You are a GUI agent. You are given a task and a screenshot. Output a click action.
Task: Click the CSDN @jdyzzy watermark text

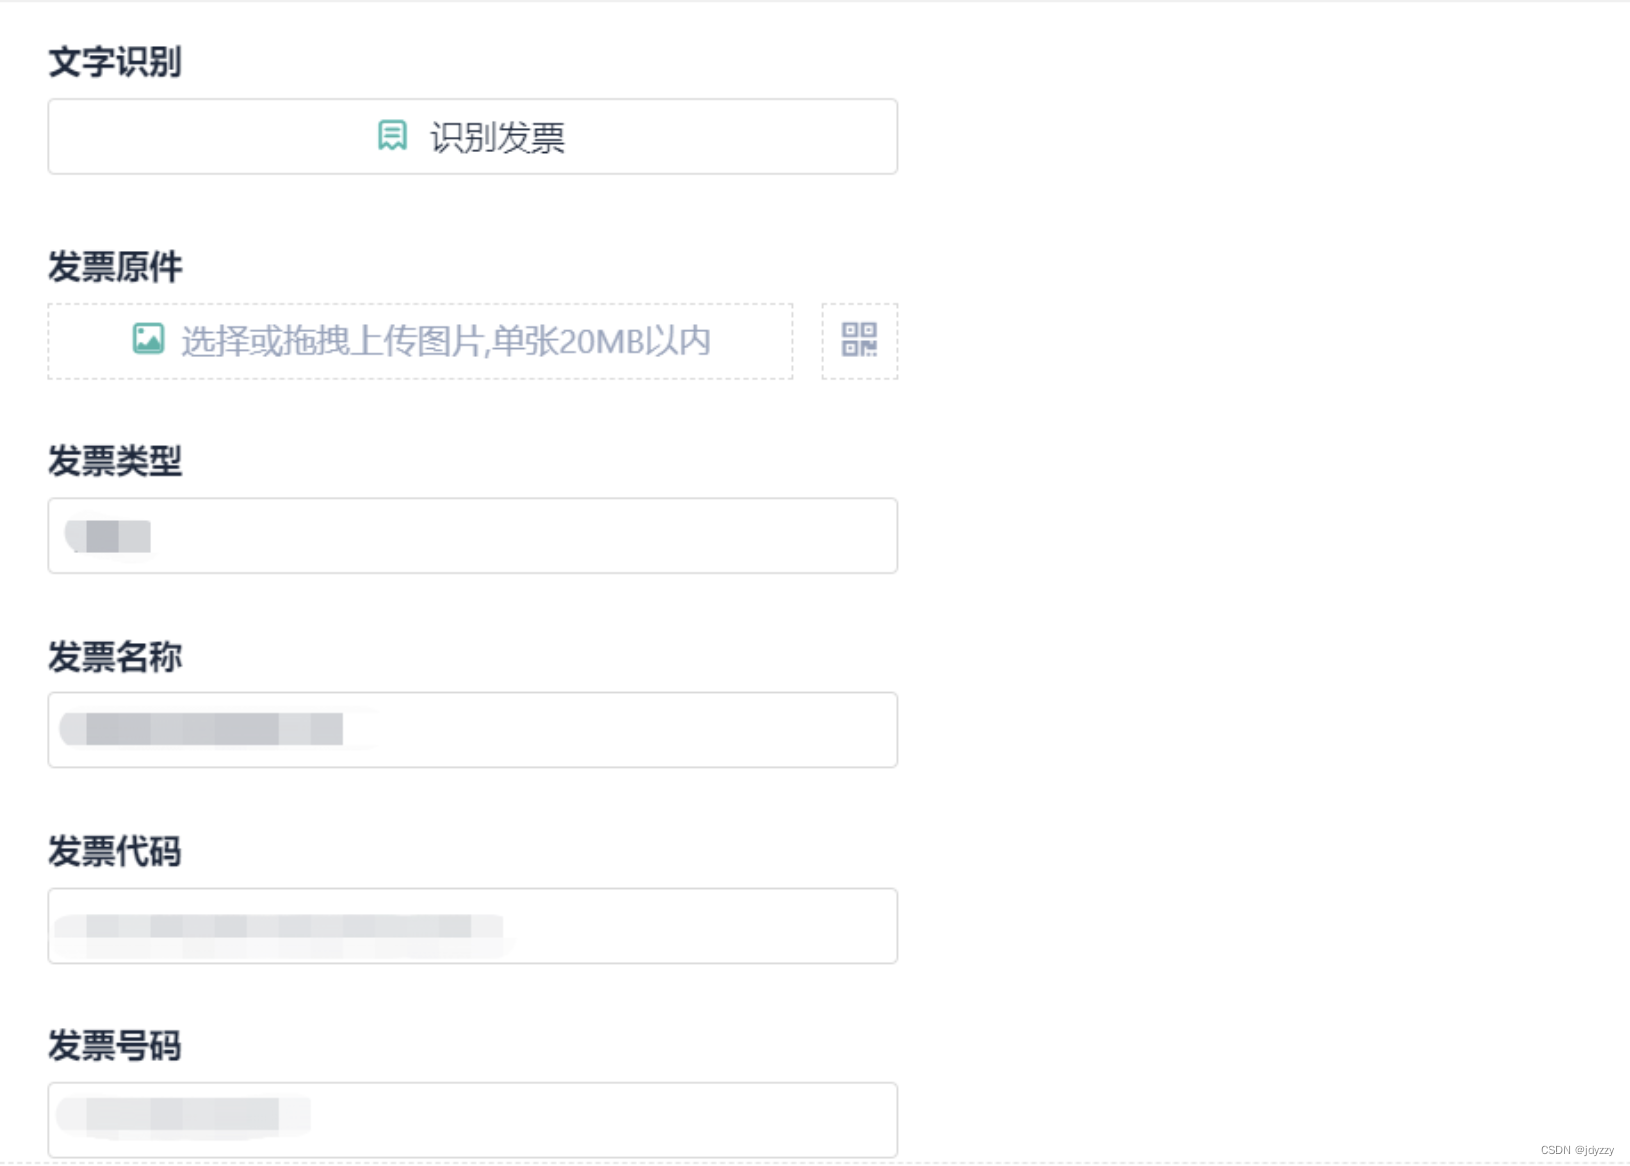click(1577, 1150)
